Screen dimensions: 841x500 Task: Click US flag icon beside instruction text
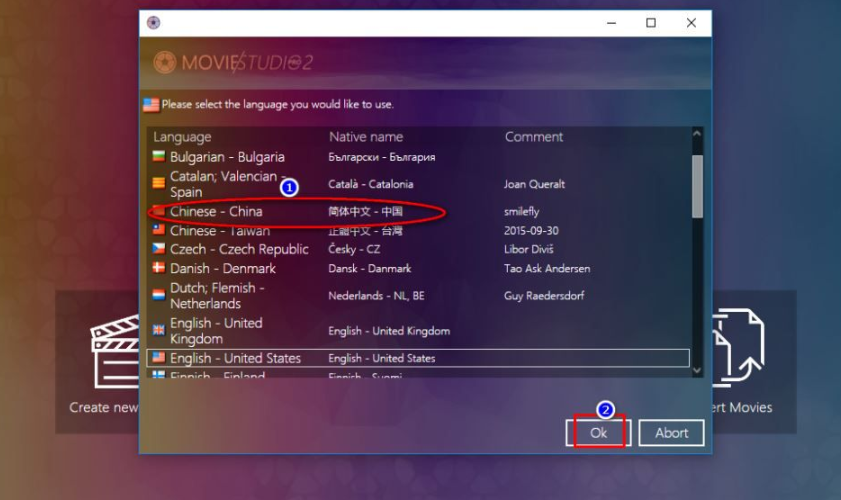point(151,105)
